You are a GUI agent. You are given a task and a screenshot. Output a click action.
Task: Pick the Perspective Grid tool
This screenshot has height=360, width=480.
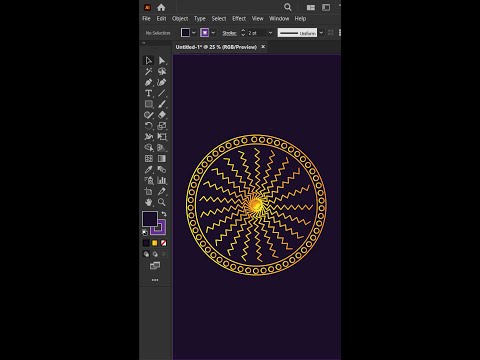coord(162,148)
